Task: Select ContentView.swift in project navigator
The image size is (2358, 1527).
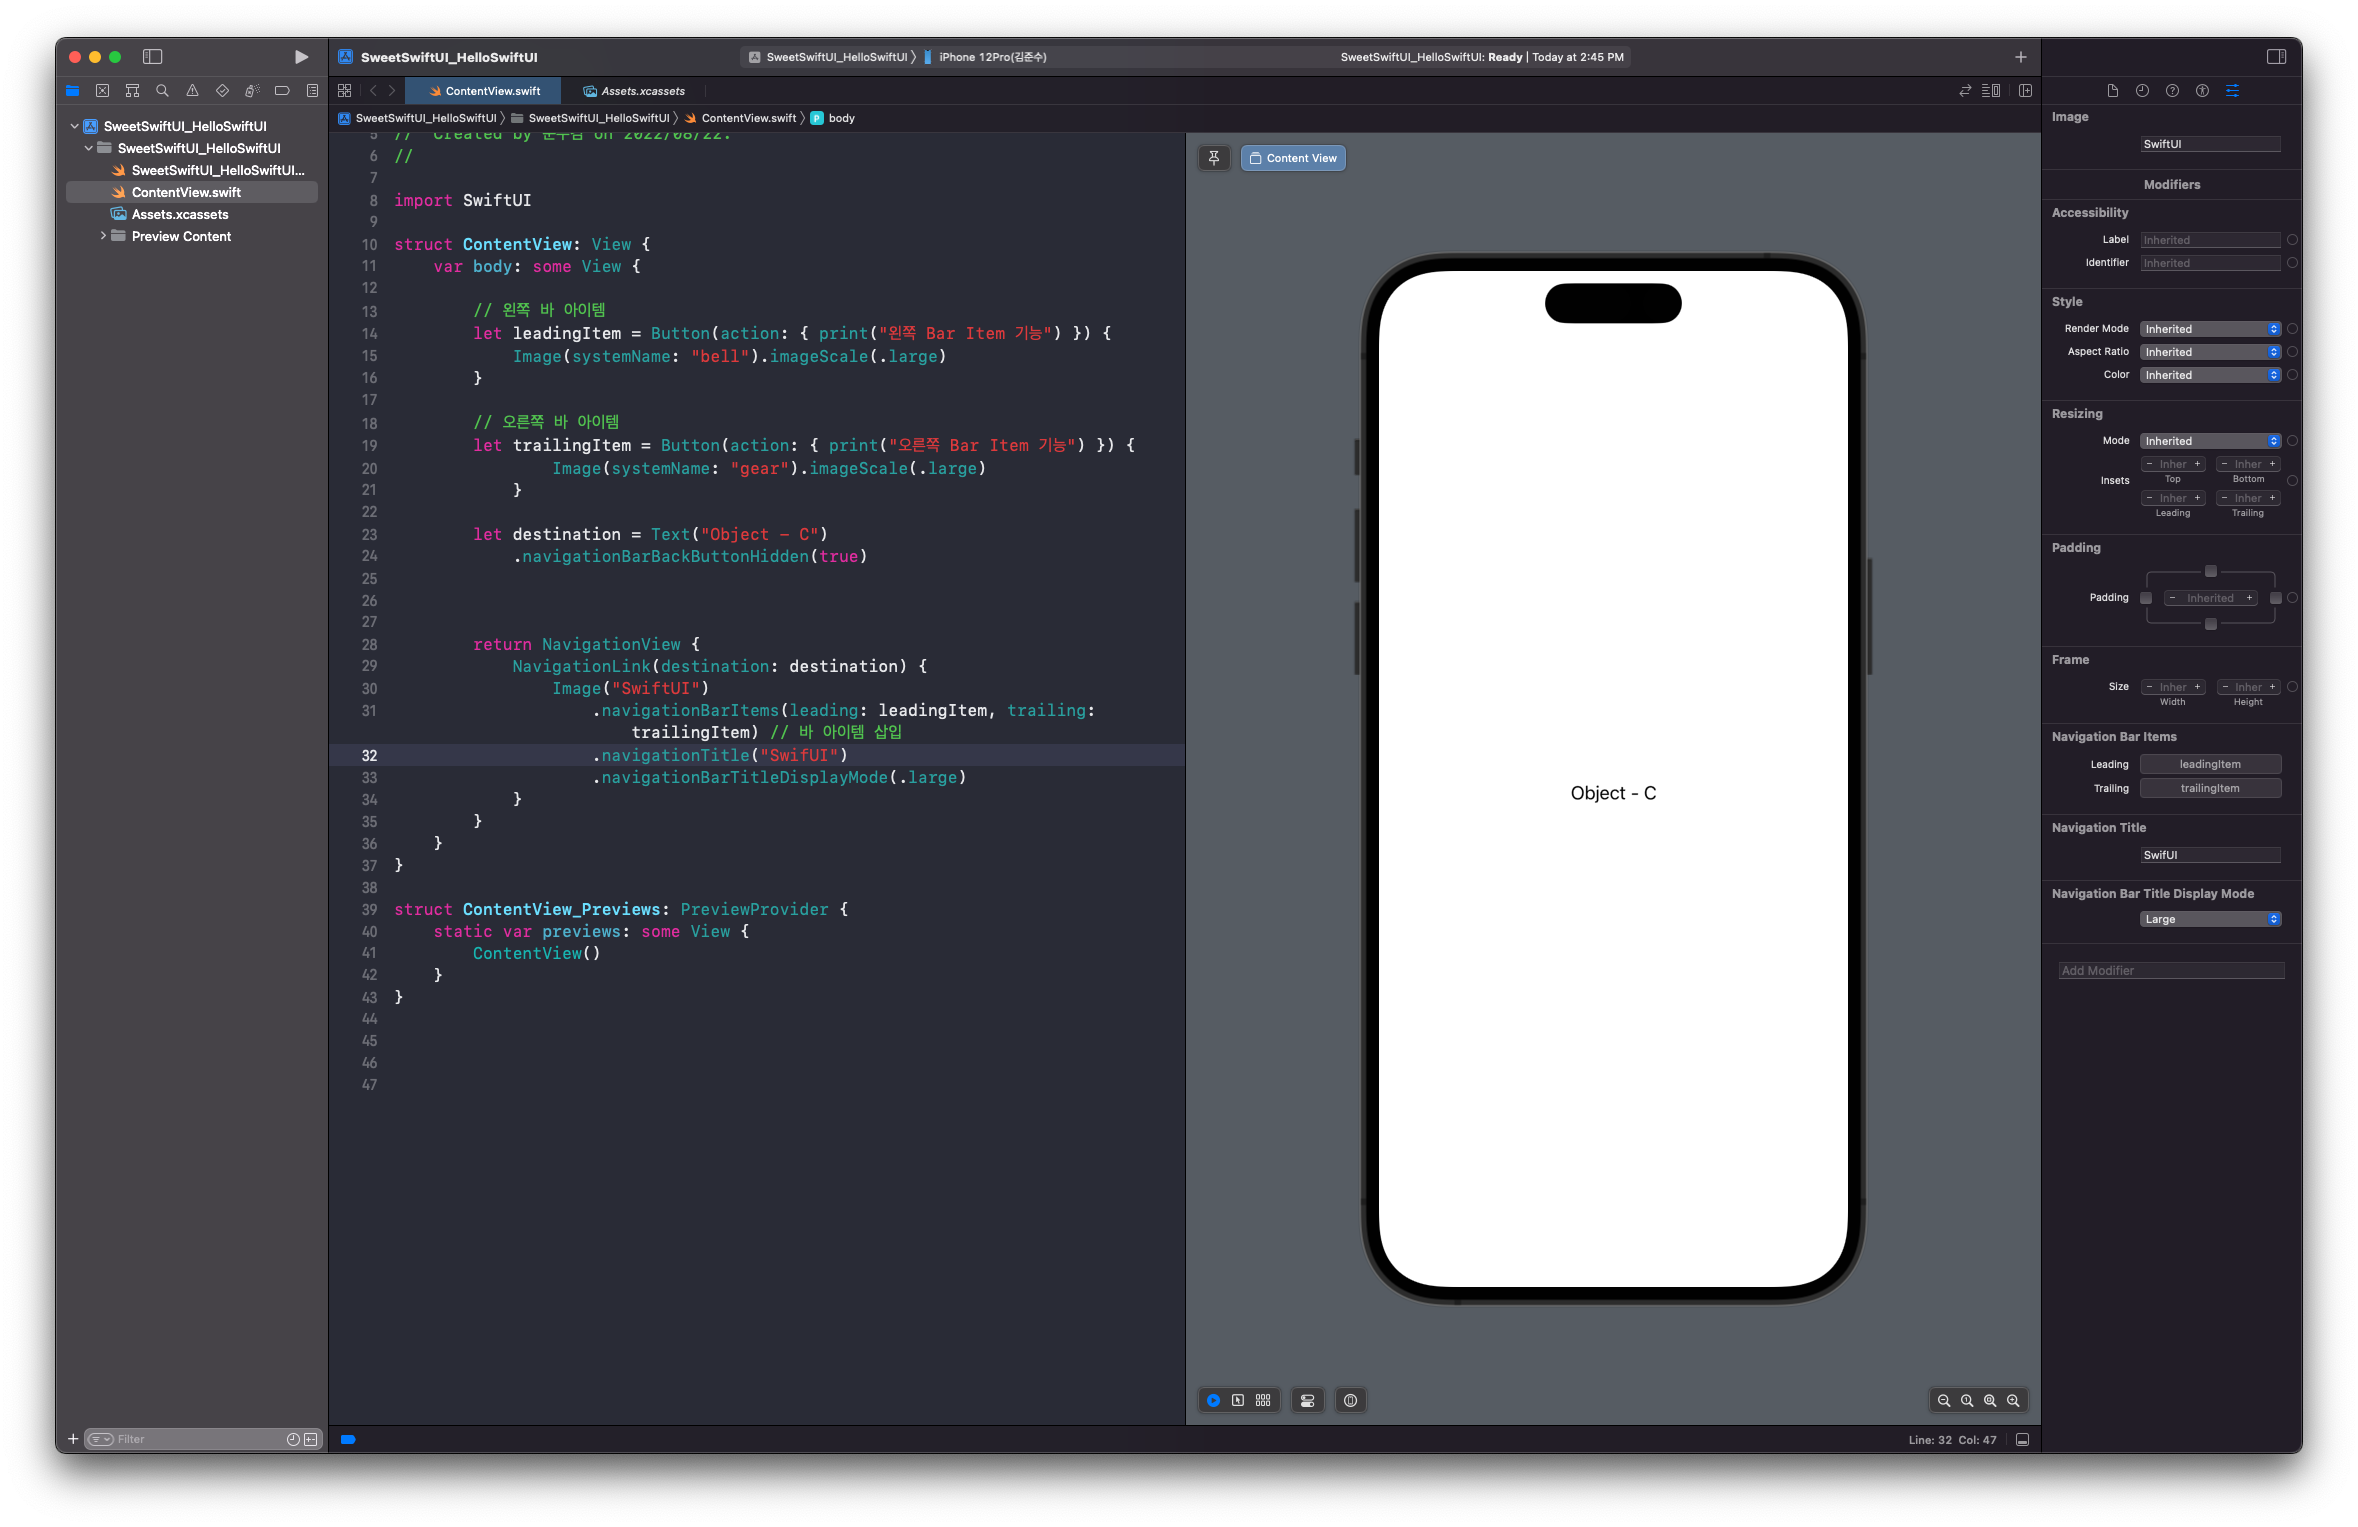Action: 186,192
